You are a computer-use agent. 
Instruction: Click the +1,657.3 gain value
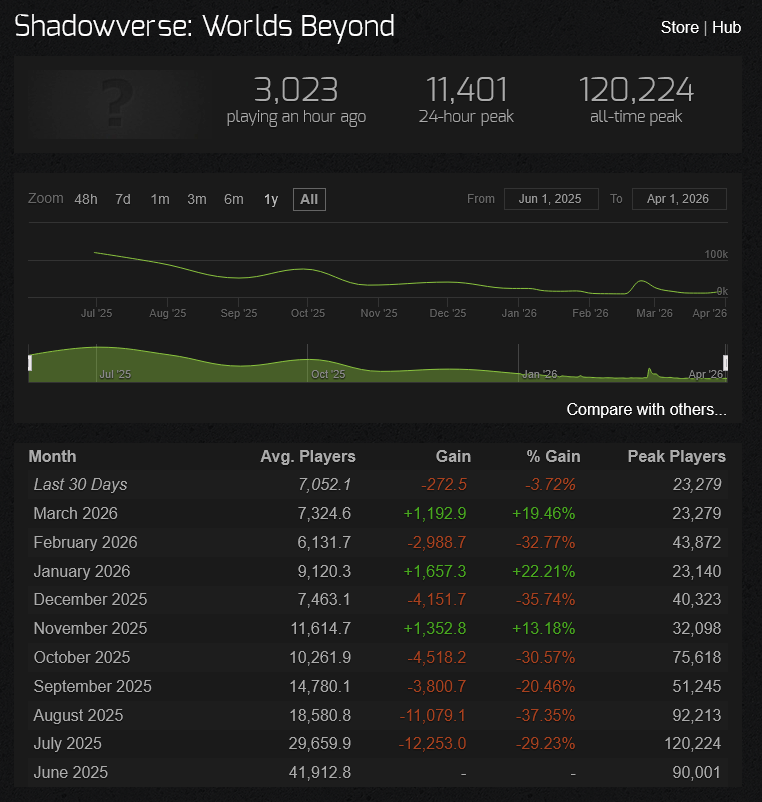[x=435, y=571]
